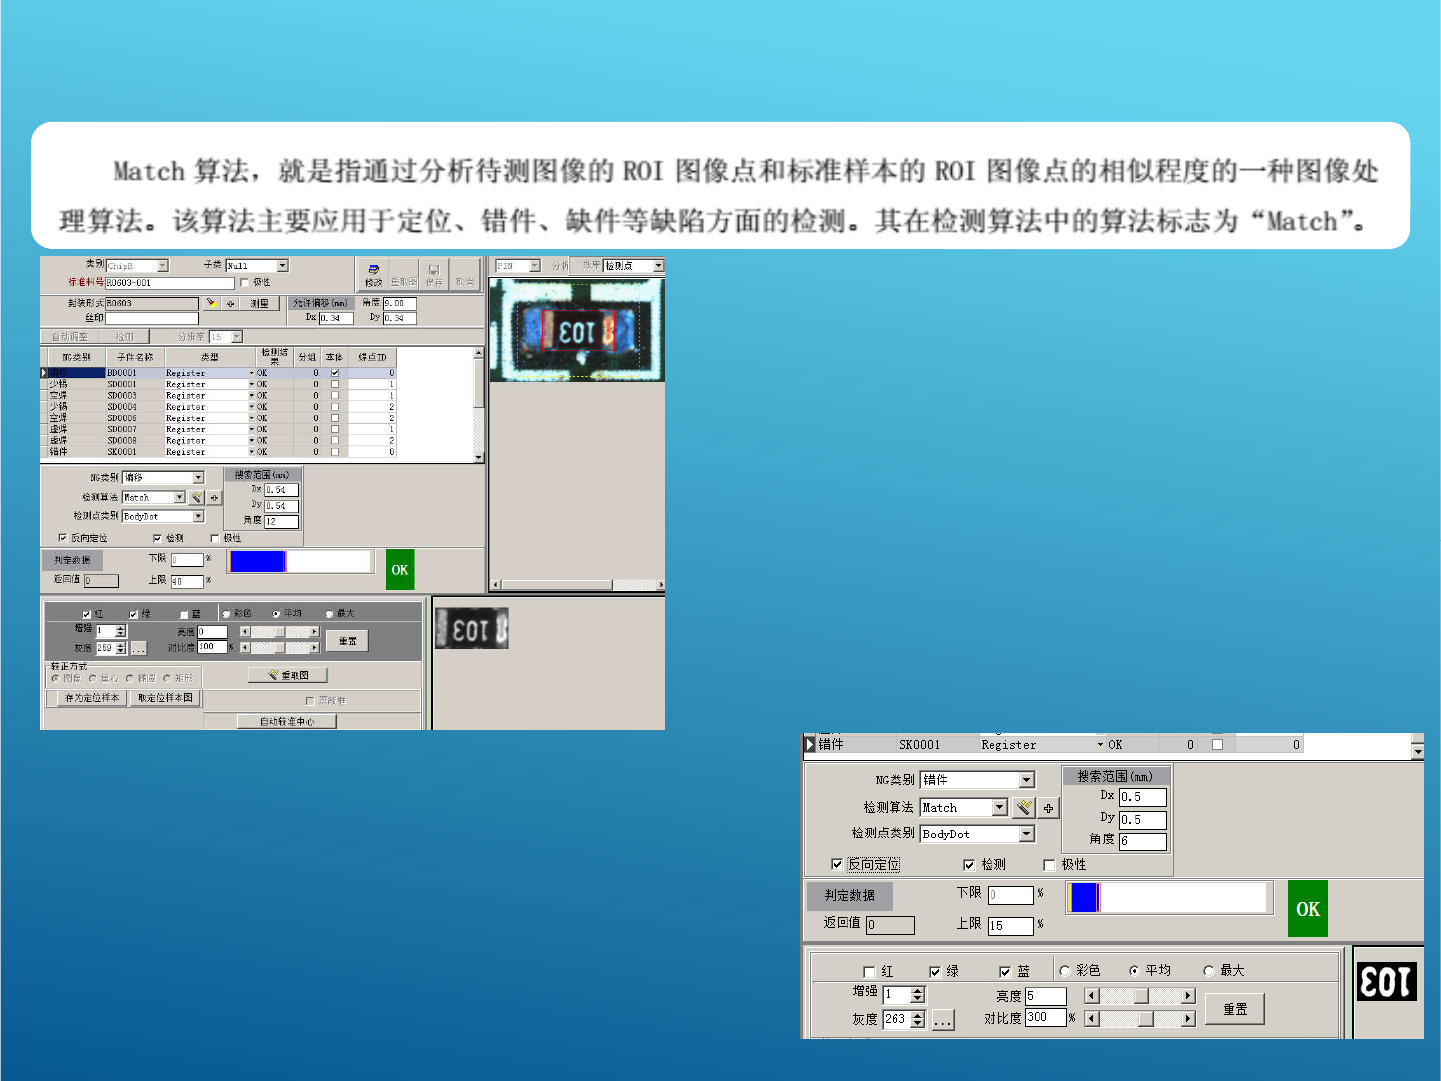Tick the unchecked 蓝 channel checkbox
Viewport: 1441px width, 1081px height.
[184, 614]
